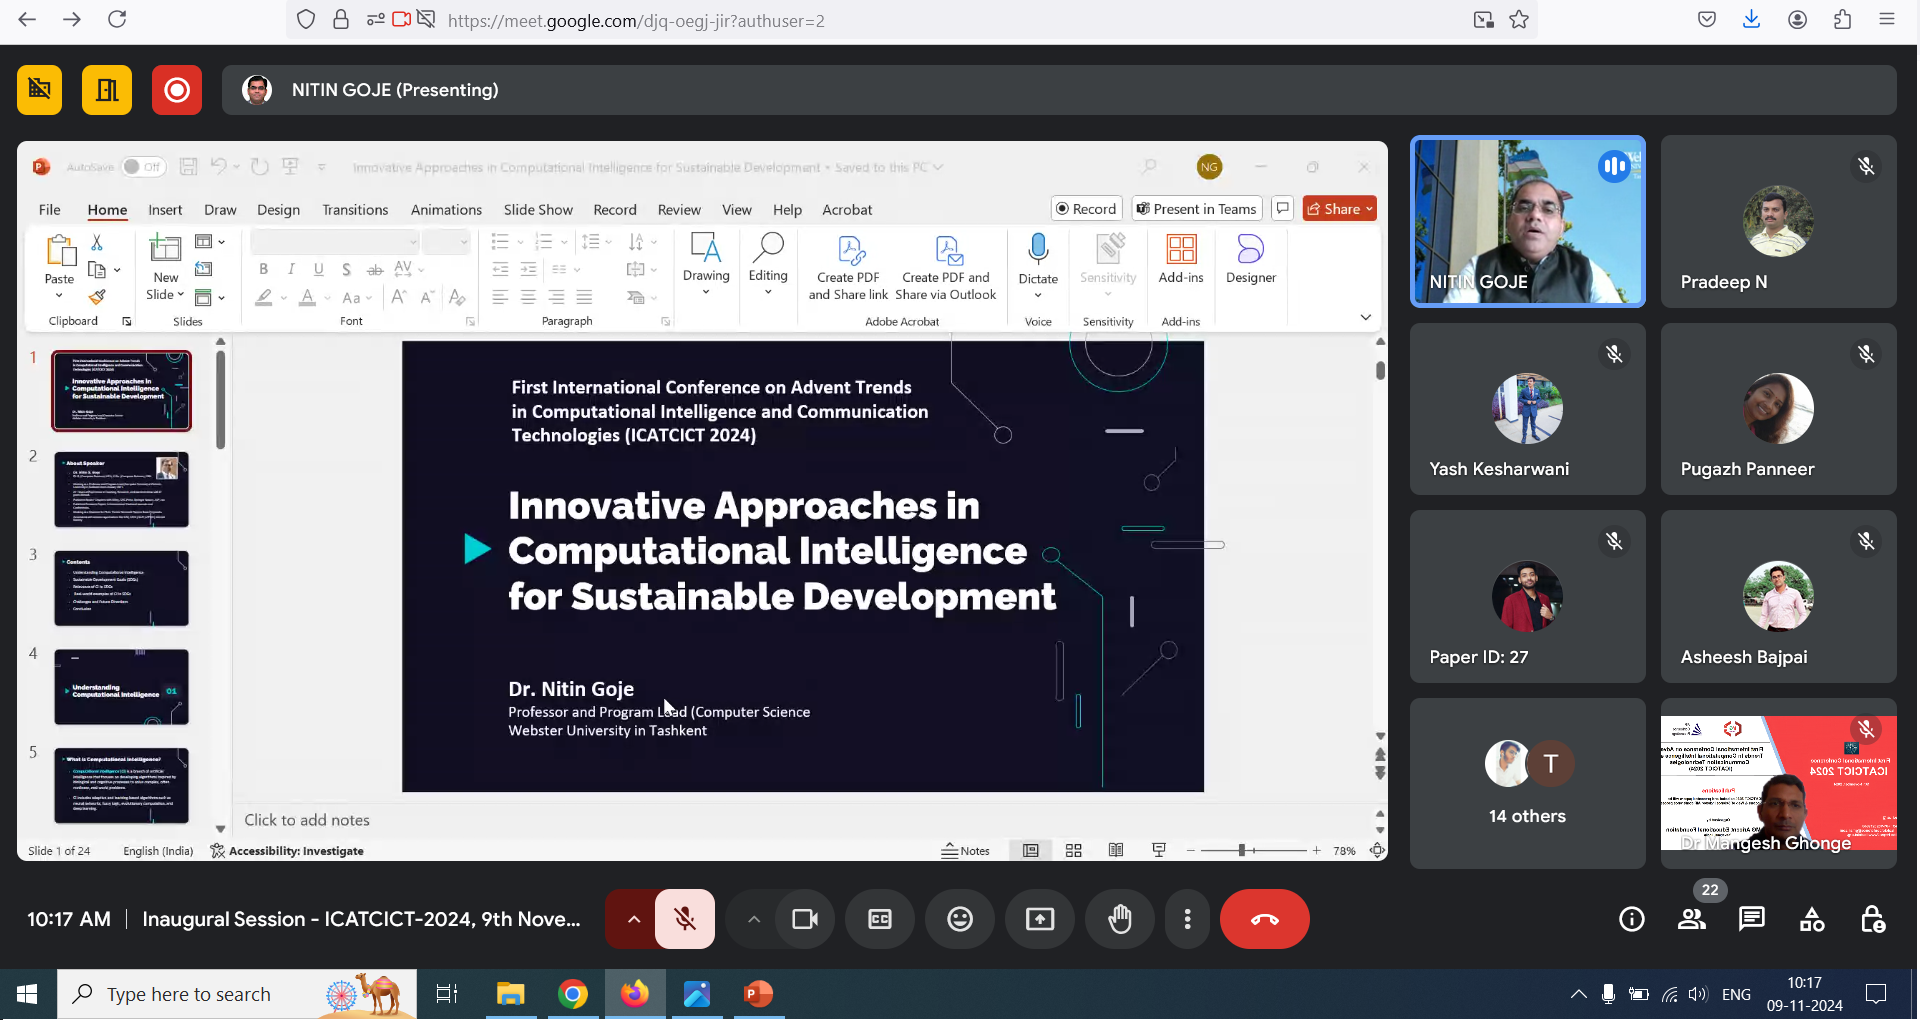Toggle the camera on or off
The image size is (1920, 1020).
(805, 919)
